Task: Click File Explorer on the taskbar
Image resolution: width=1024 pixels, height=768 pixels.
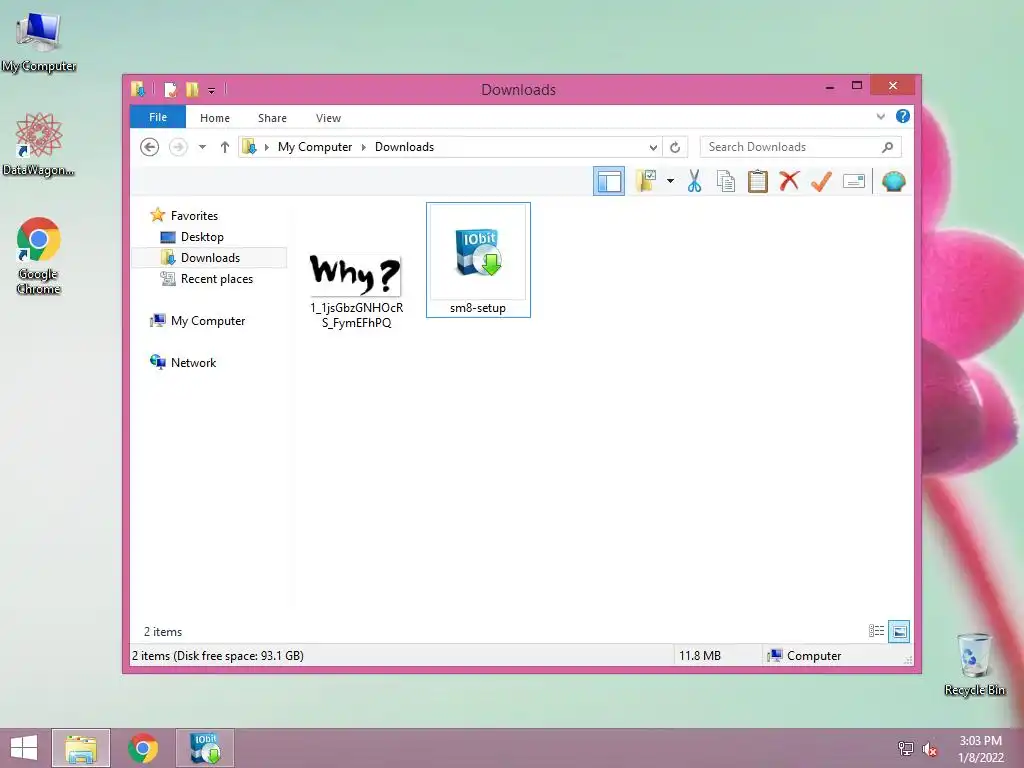Action: tap(81, 748)
